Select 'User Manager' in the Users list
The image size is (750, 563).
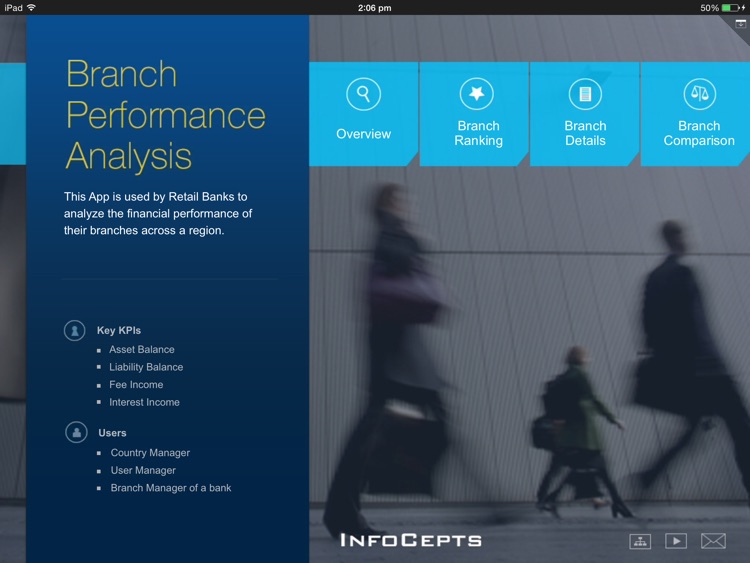click(x=143, y=471)
